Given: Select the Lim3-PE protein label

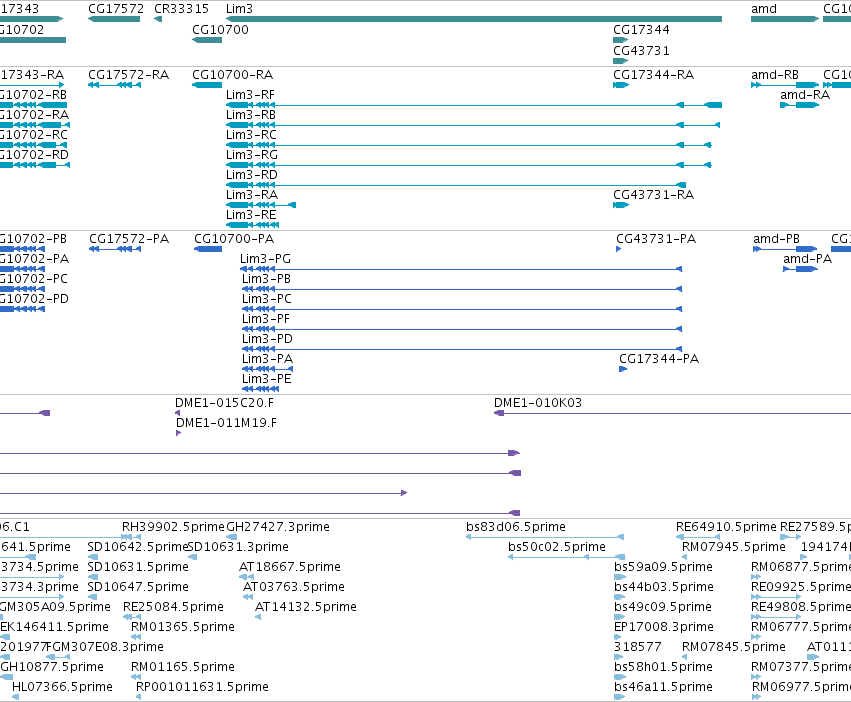Looking at the screenshot, I should point(266,378).
